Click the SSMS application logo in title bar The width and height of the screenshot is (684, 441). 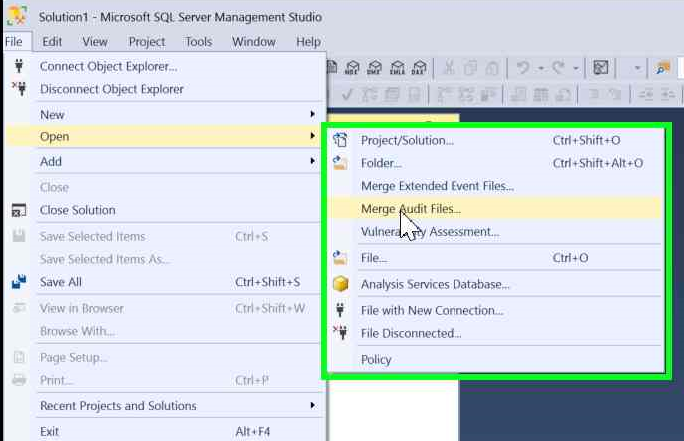pyautogui.click(x=17, y=16)
